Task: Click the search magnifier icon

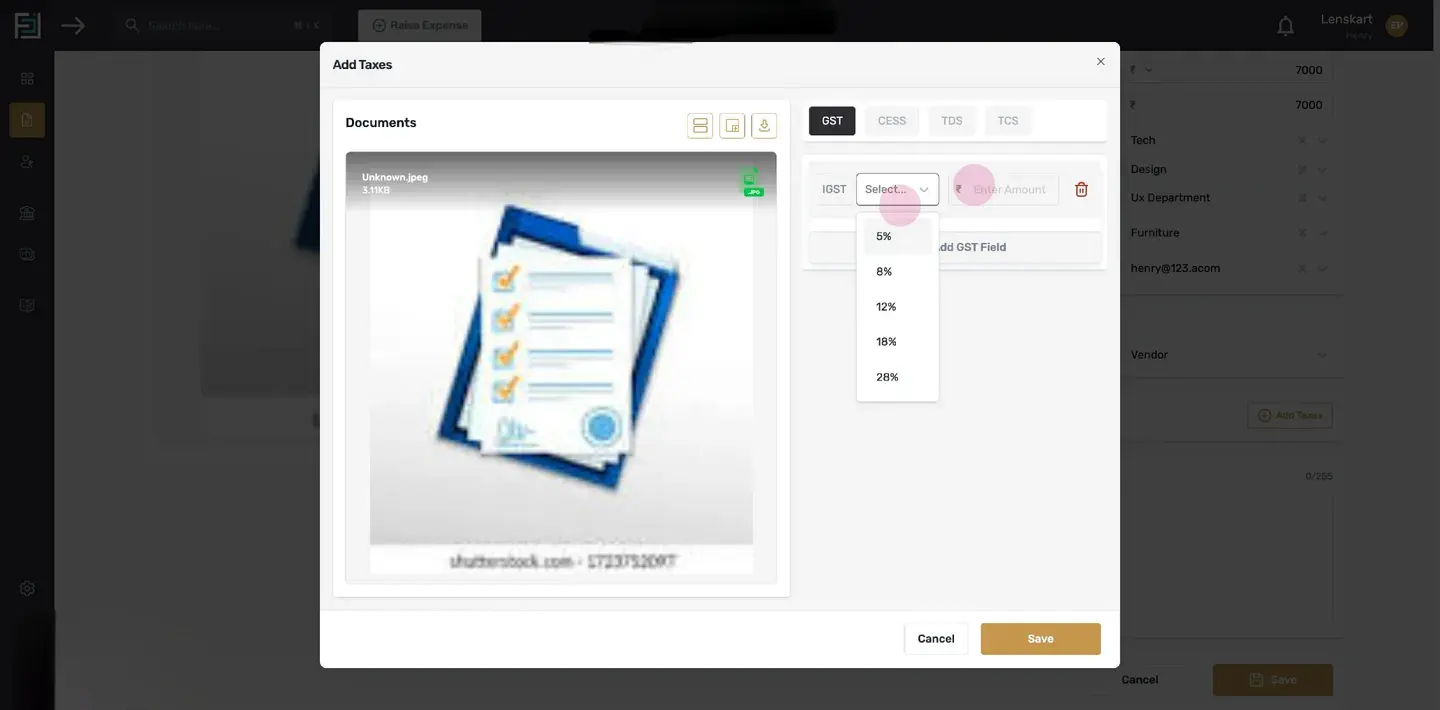Action: click(x=132, y=25)
